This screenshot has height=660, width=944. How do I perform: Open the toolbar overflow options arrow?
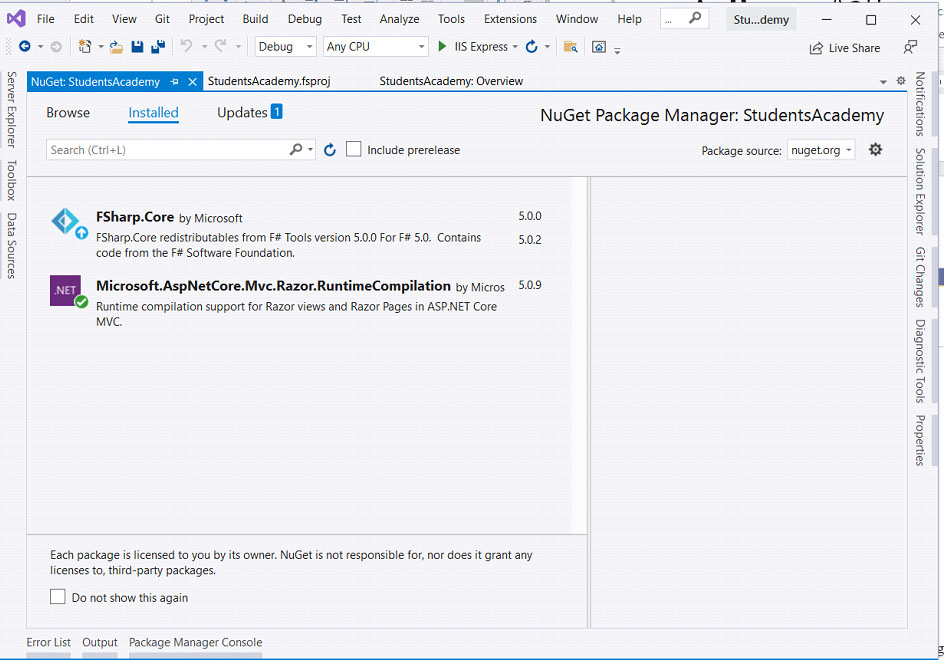617,50
